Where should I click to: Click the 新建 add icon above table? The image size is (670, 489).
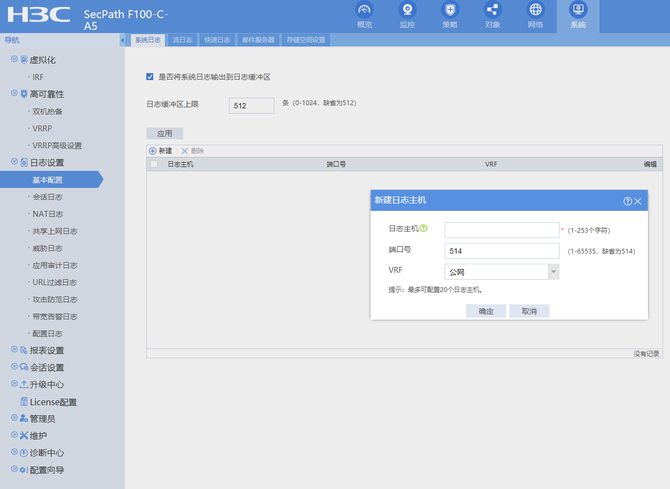pos(153,151)
